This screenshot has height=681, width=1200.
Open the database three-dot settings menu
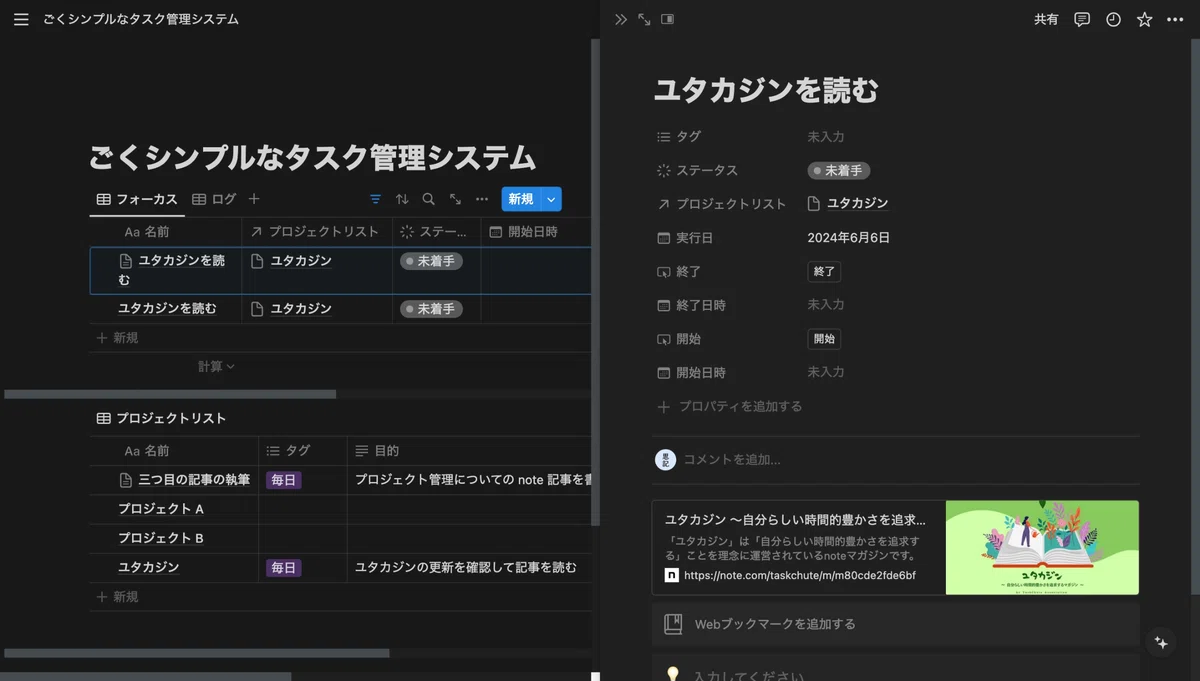482,199
